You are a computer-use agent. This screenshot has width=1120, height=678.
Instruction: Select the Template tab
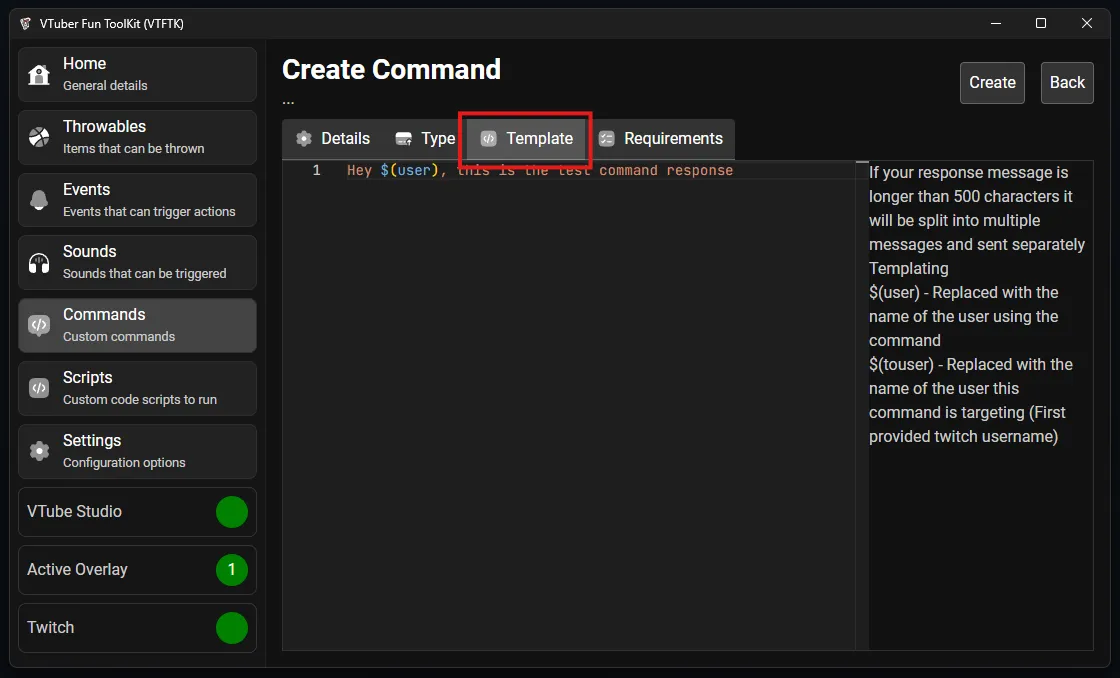(x=526, y=139)
